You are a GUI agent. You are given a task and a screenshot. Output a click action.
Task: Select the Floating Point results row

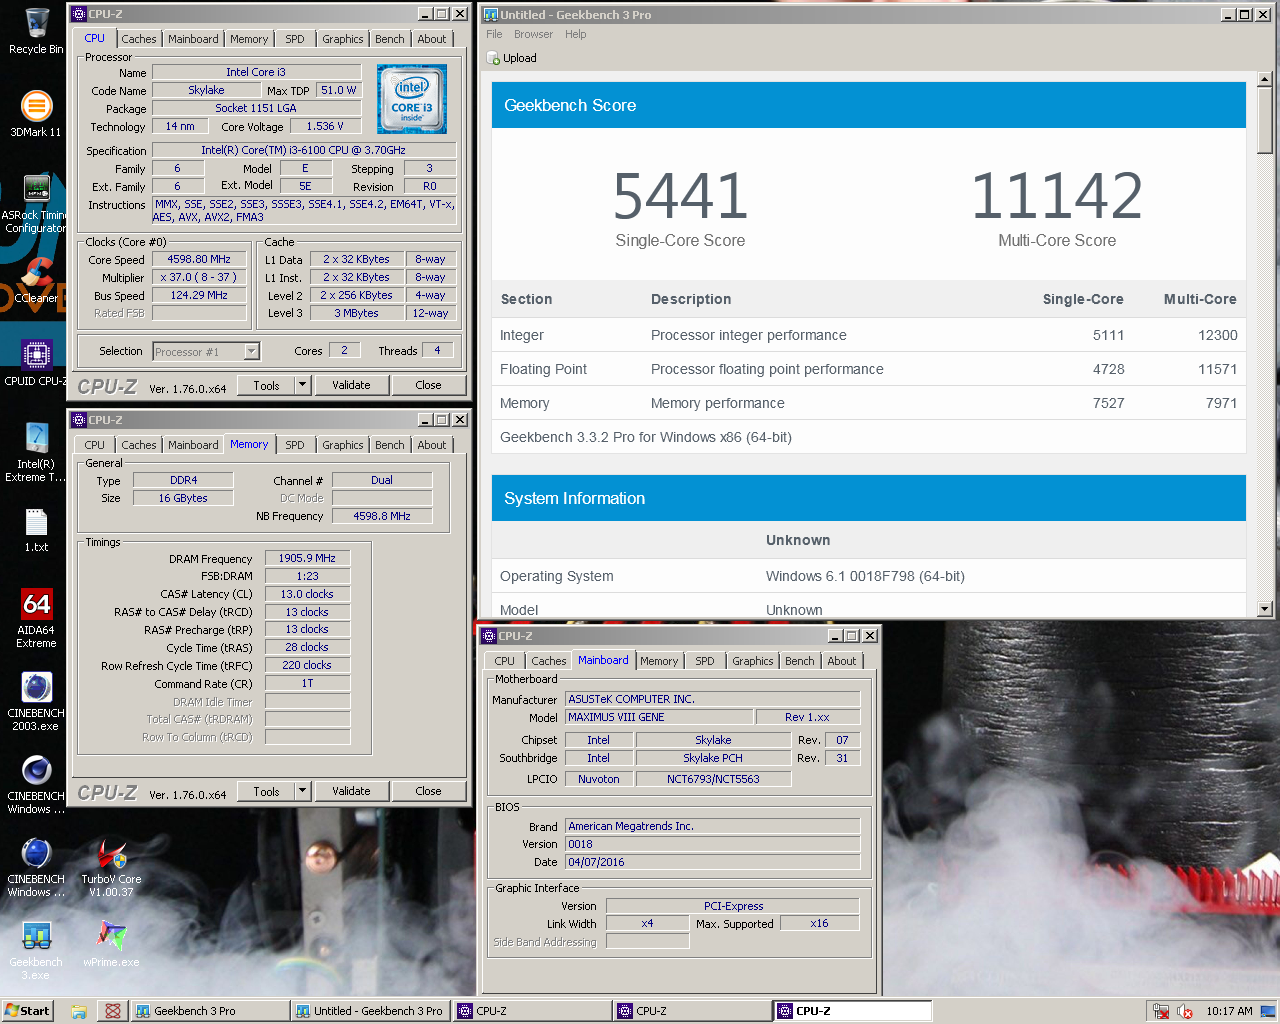pos(868,369)
